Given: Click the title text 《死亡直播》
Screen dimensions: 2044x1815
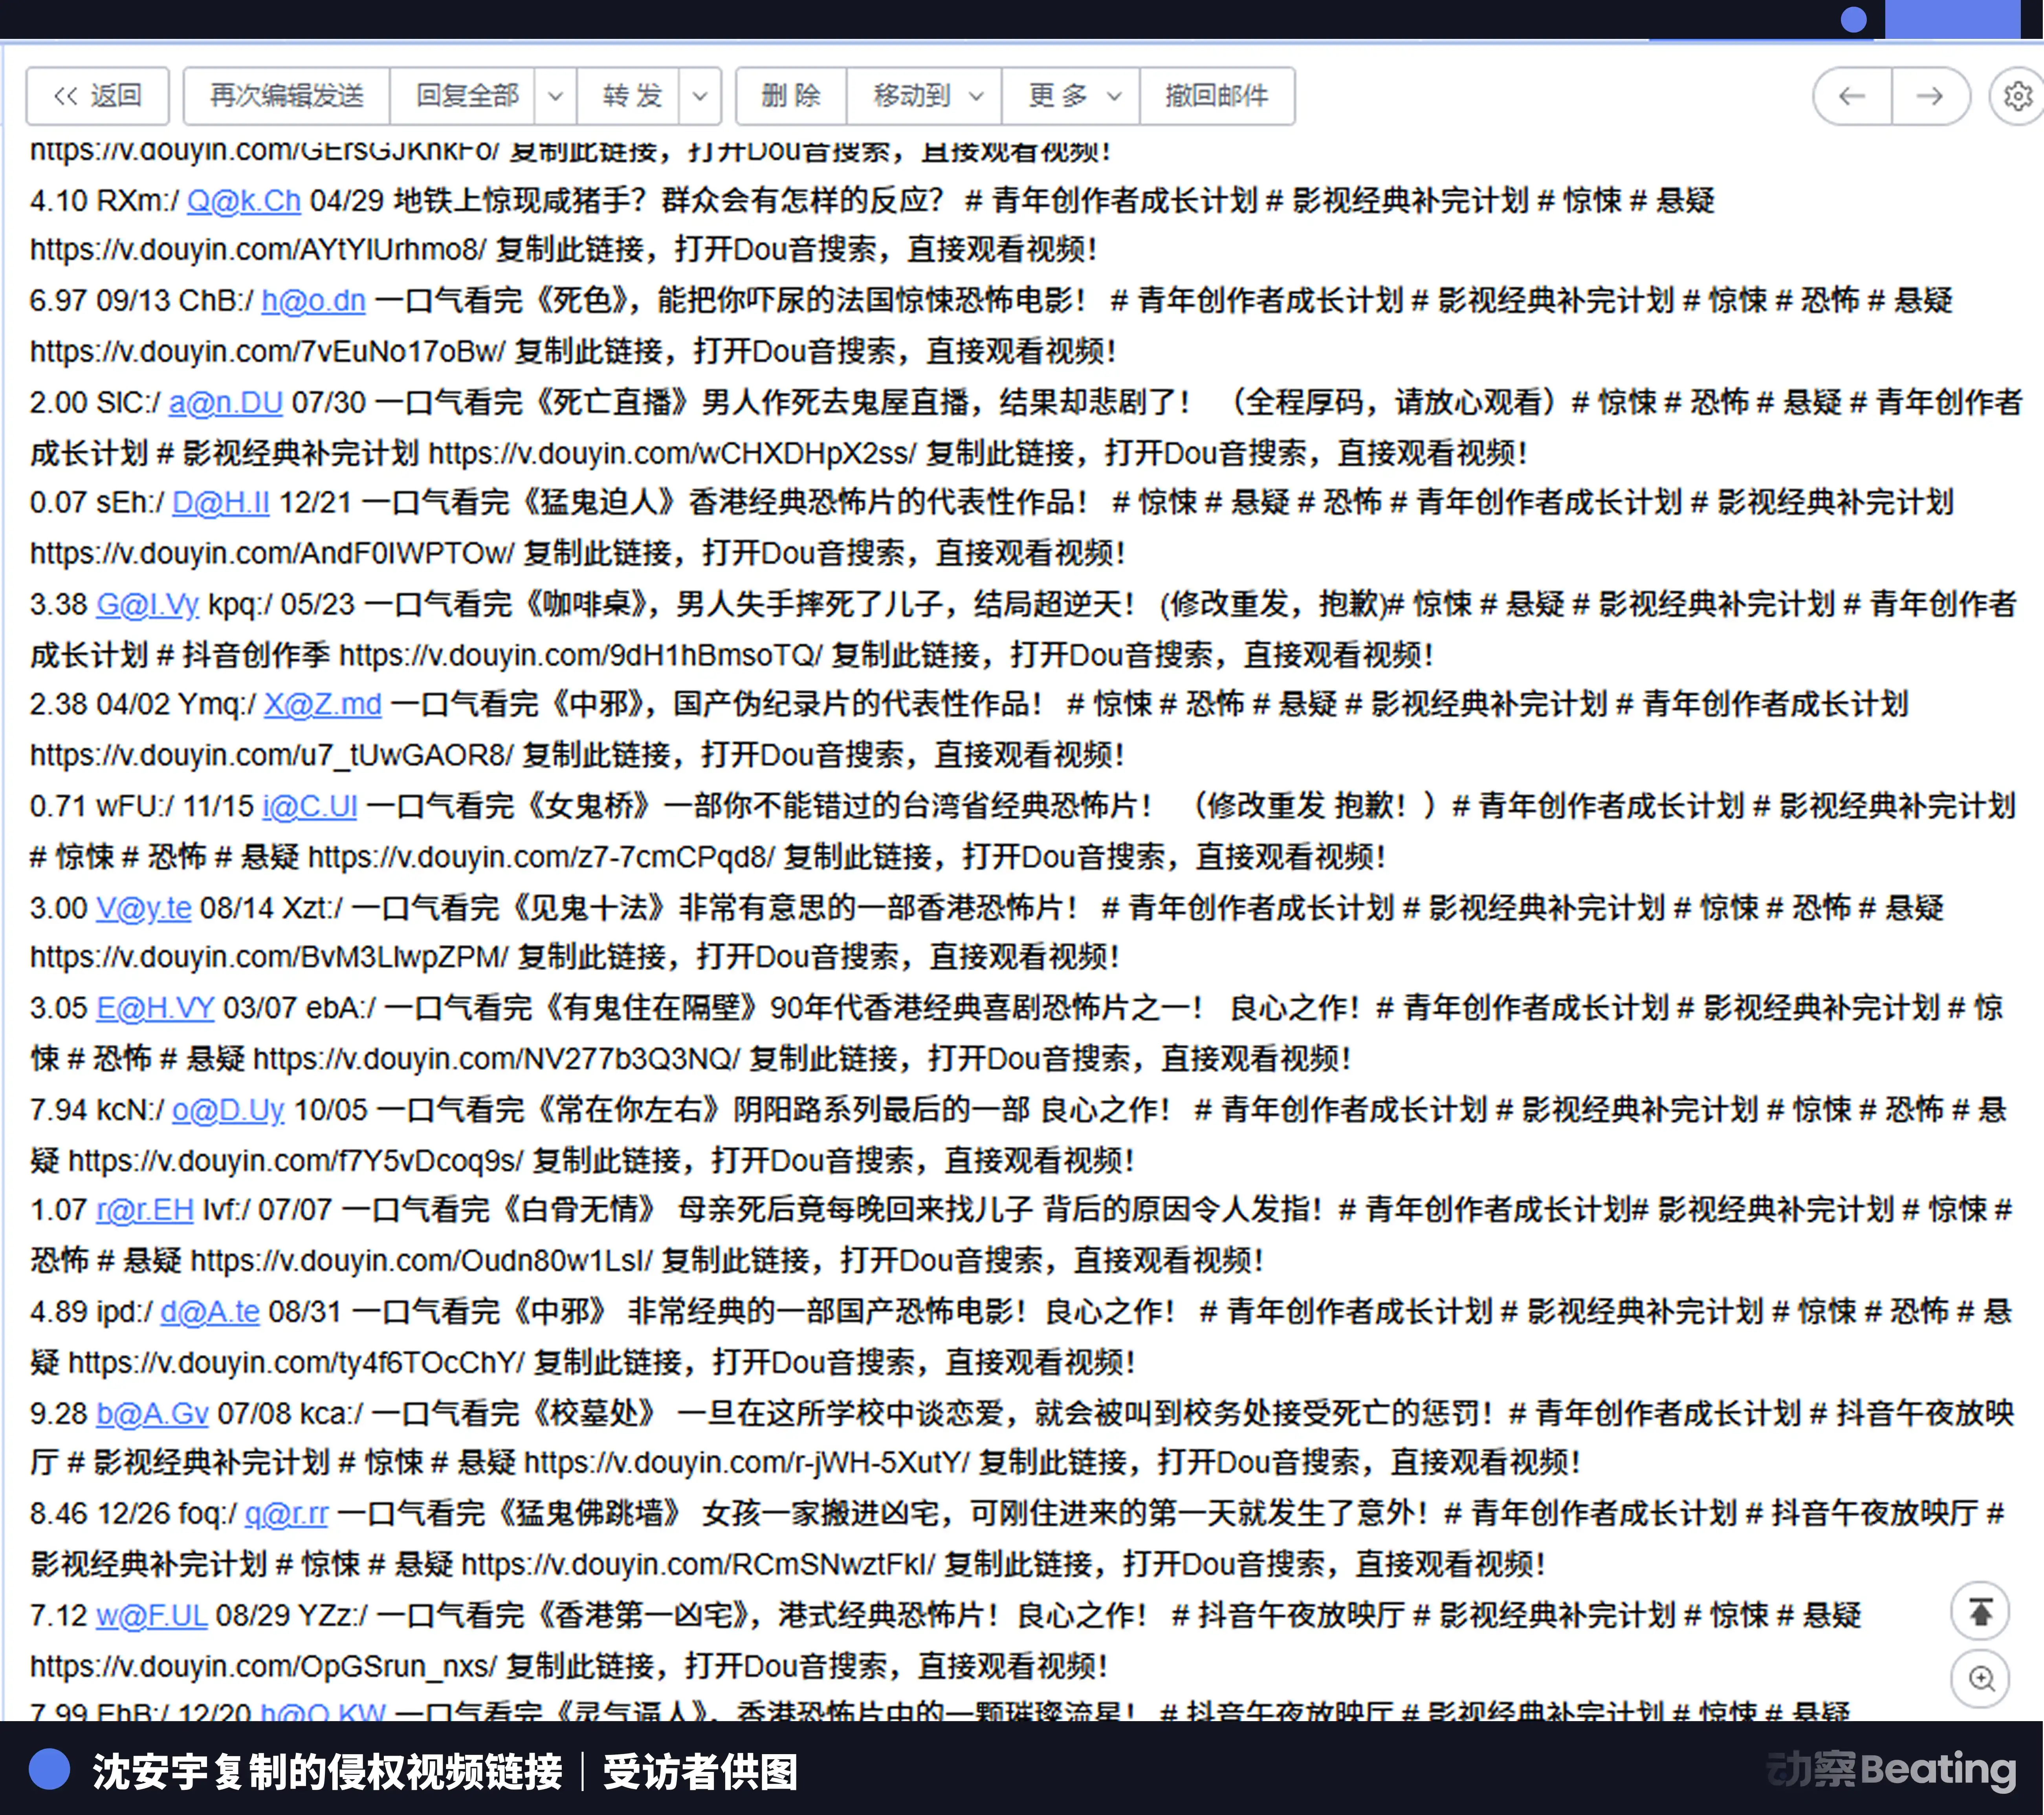Looking at the screenshot, I should (x=612, y=403).
